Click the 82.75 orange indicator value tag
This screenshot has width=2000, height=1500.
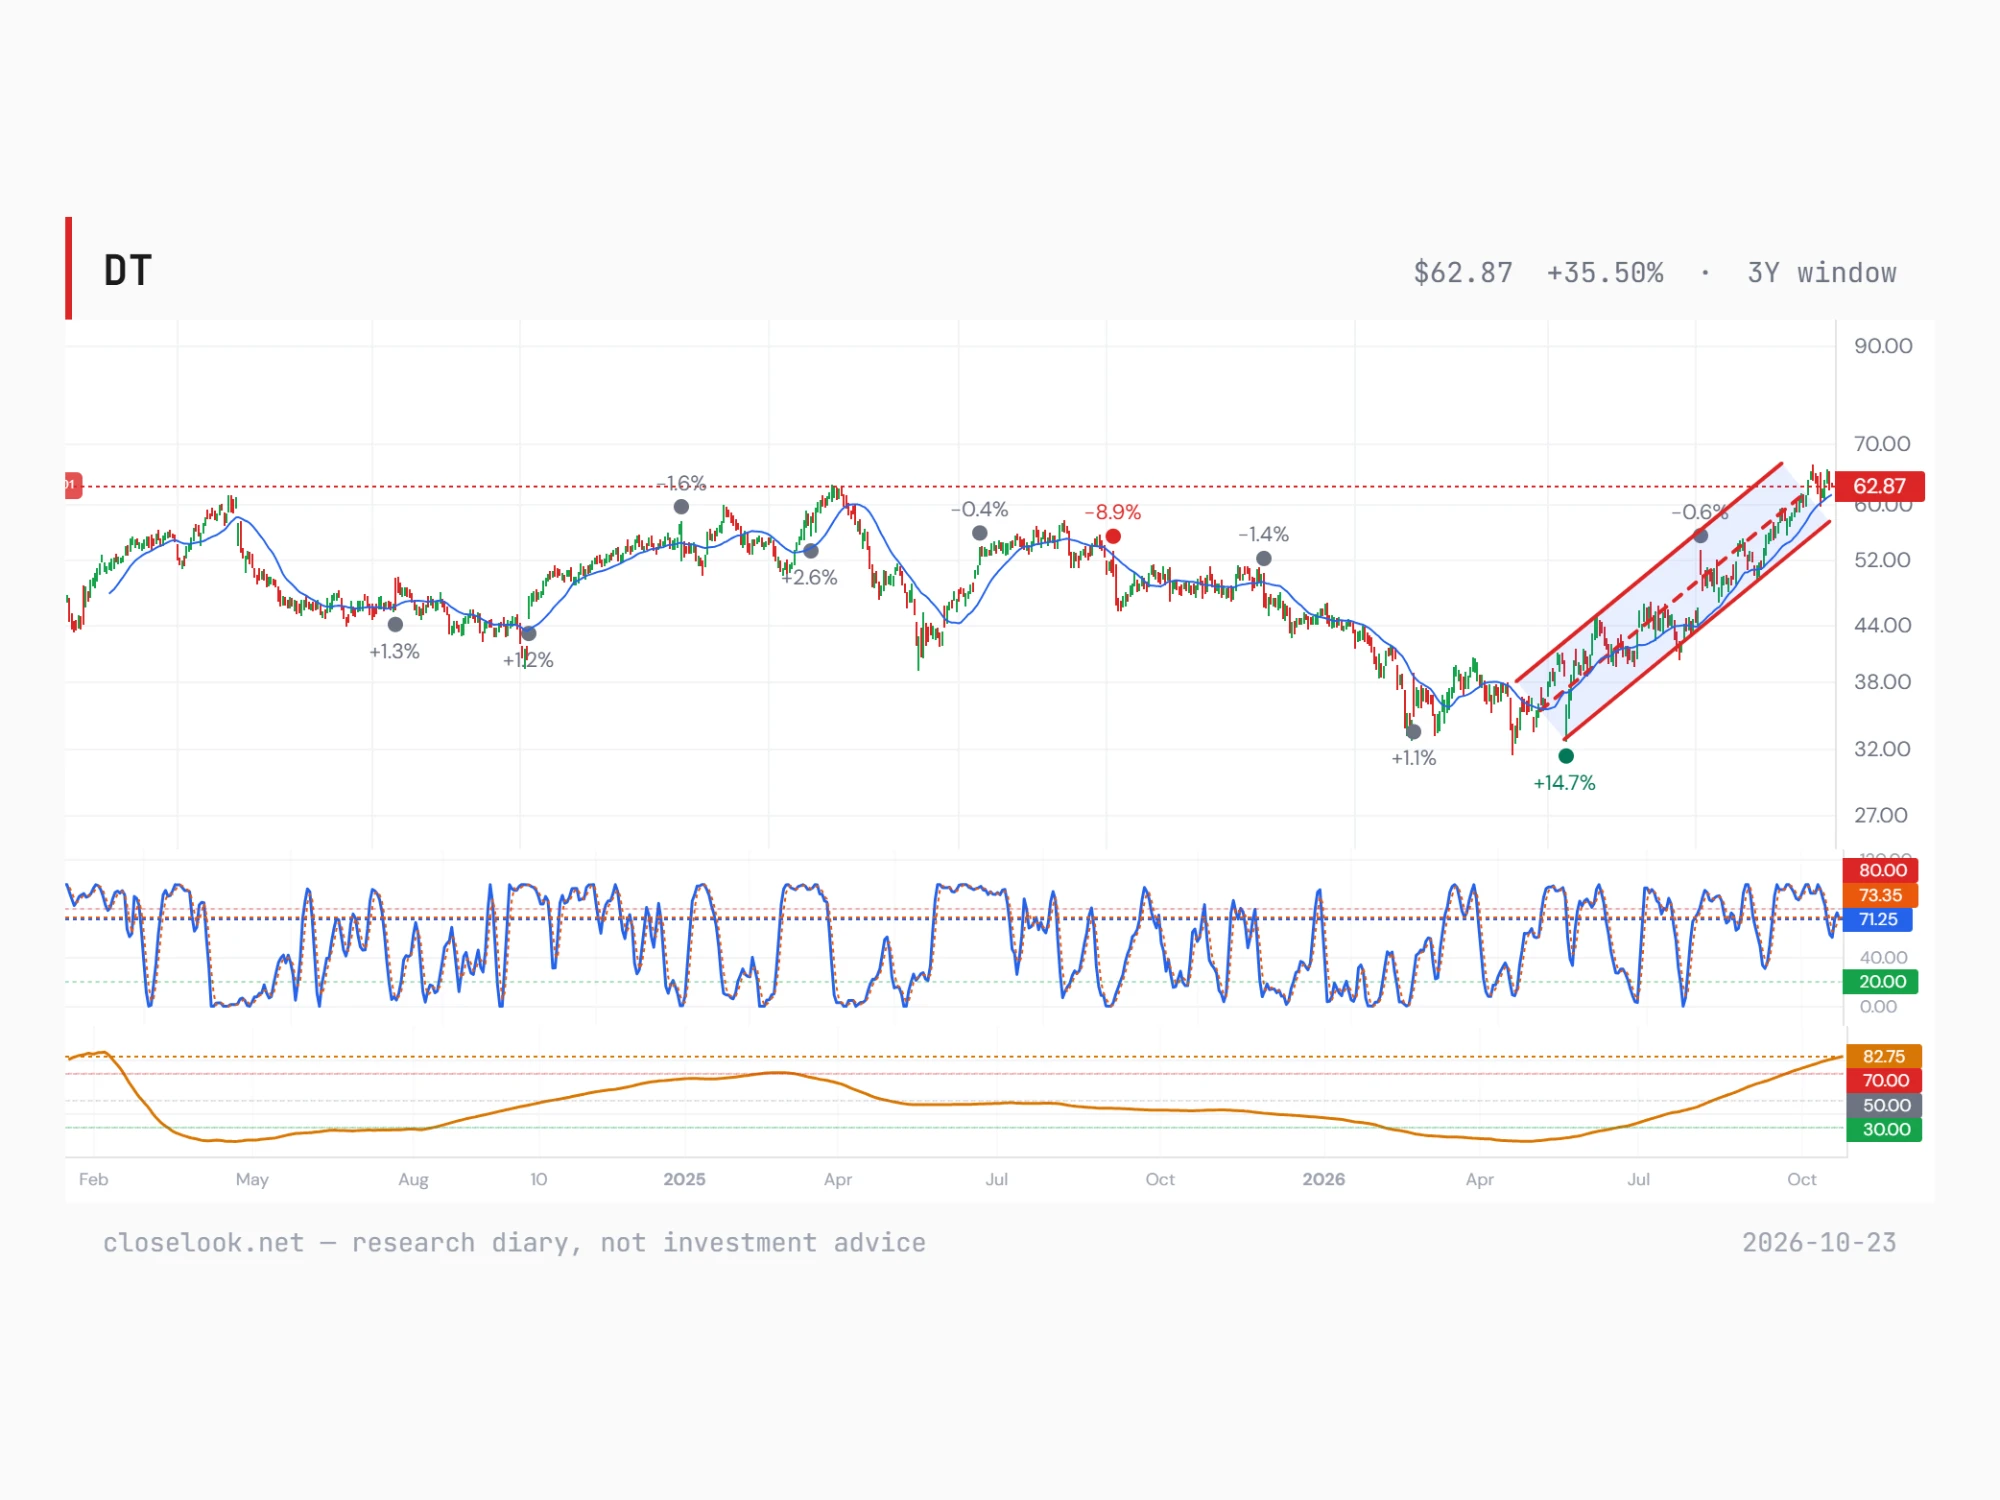tap(1884, 1056)
